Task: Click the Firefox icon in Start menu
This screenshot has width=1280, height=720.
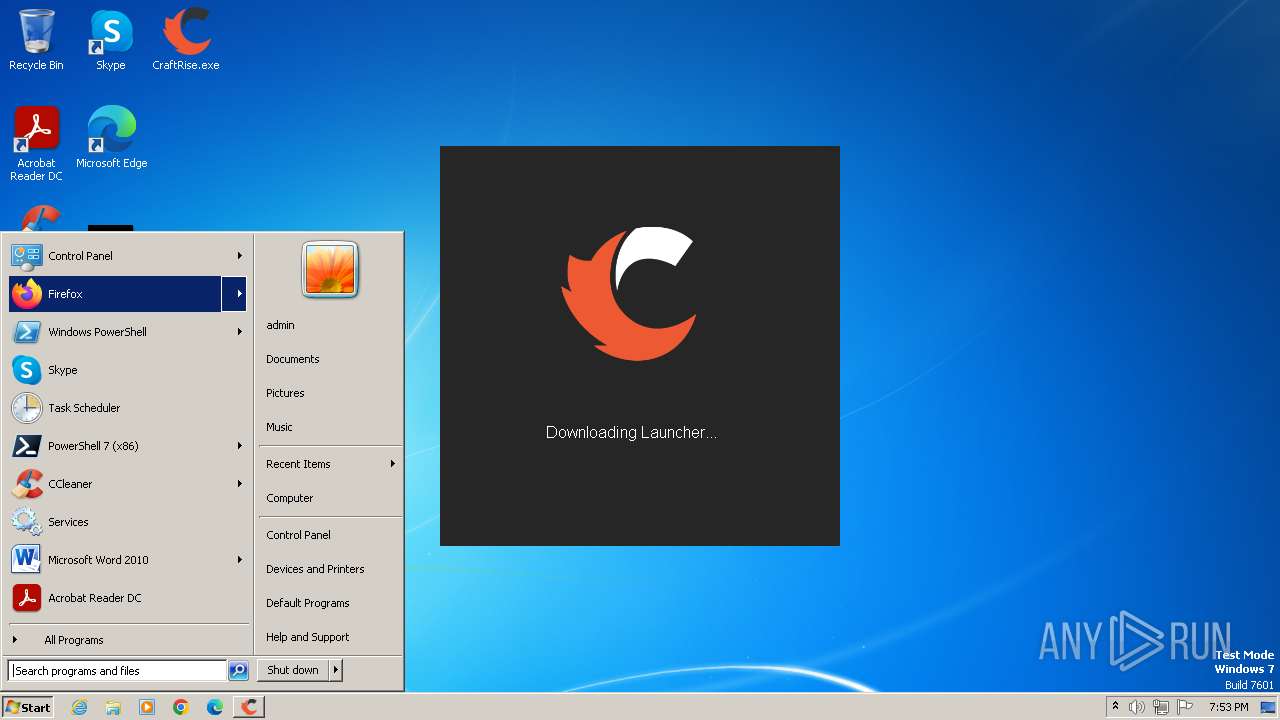Action: 27,294
